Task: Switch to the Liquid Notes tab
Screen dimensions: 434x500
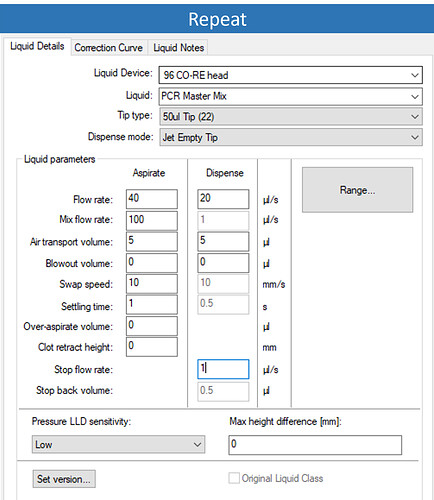Action: pos(178,48)
